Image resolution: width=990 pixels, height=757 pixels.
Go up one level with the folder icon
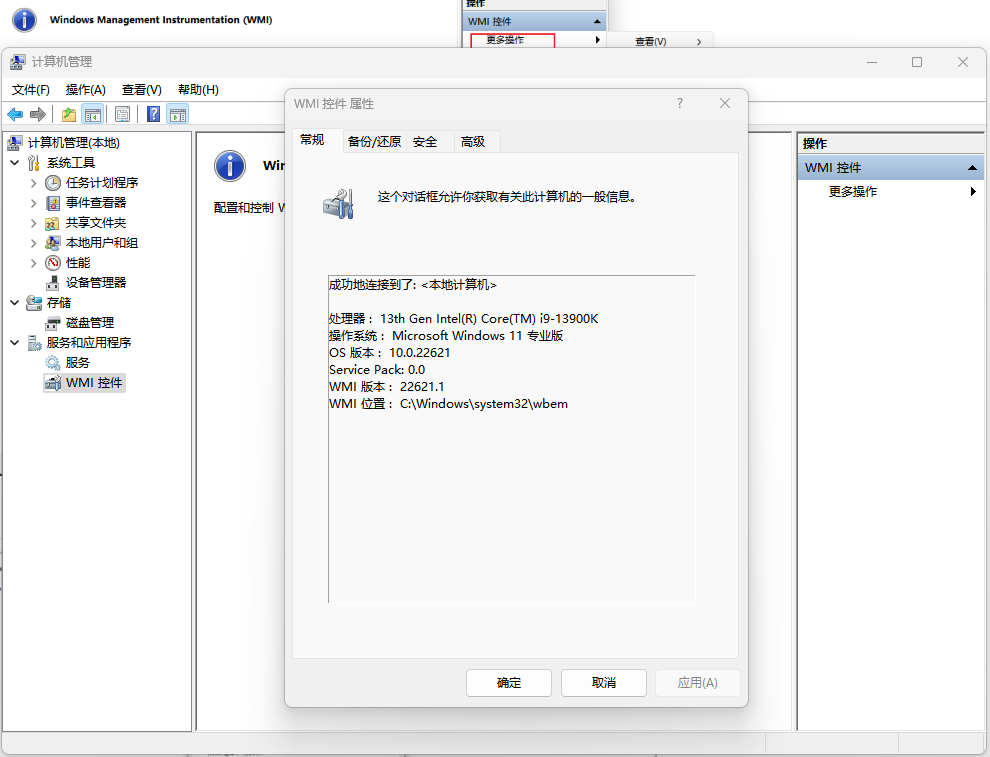[x=69, y=114]
